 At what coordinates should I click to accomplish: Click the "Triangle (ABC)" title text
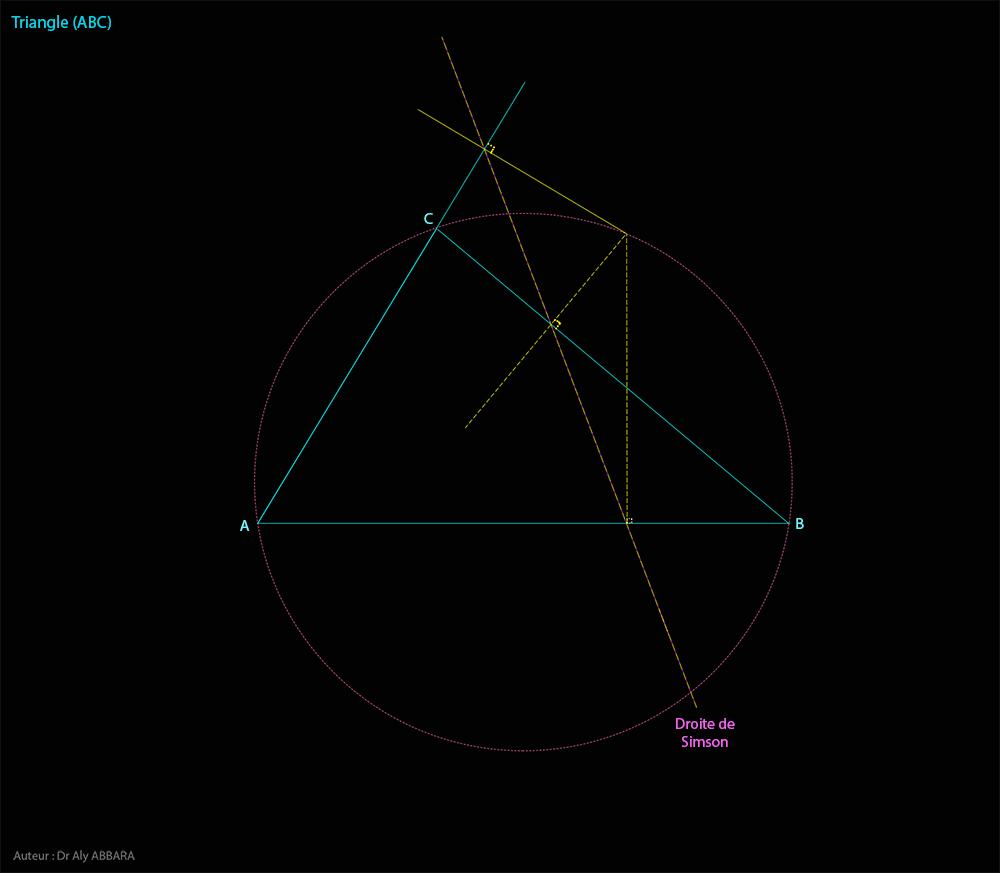62,21
